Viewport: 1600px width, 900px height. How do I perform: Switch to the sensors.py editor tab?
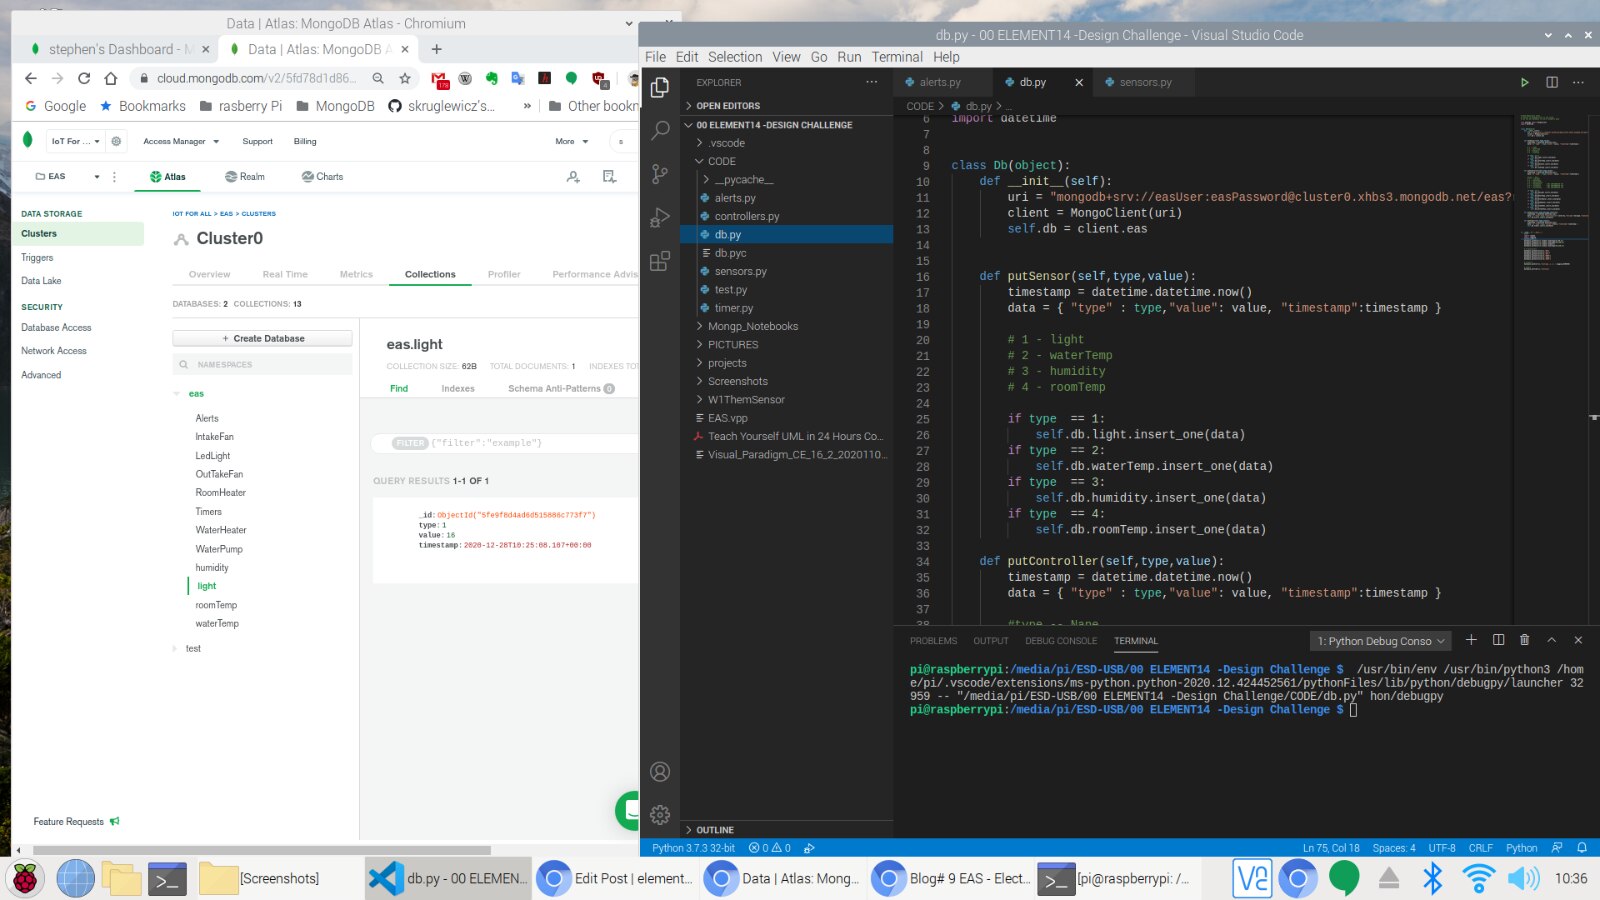(x=1144, y=82)
